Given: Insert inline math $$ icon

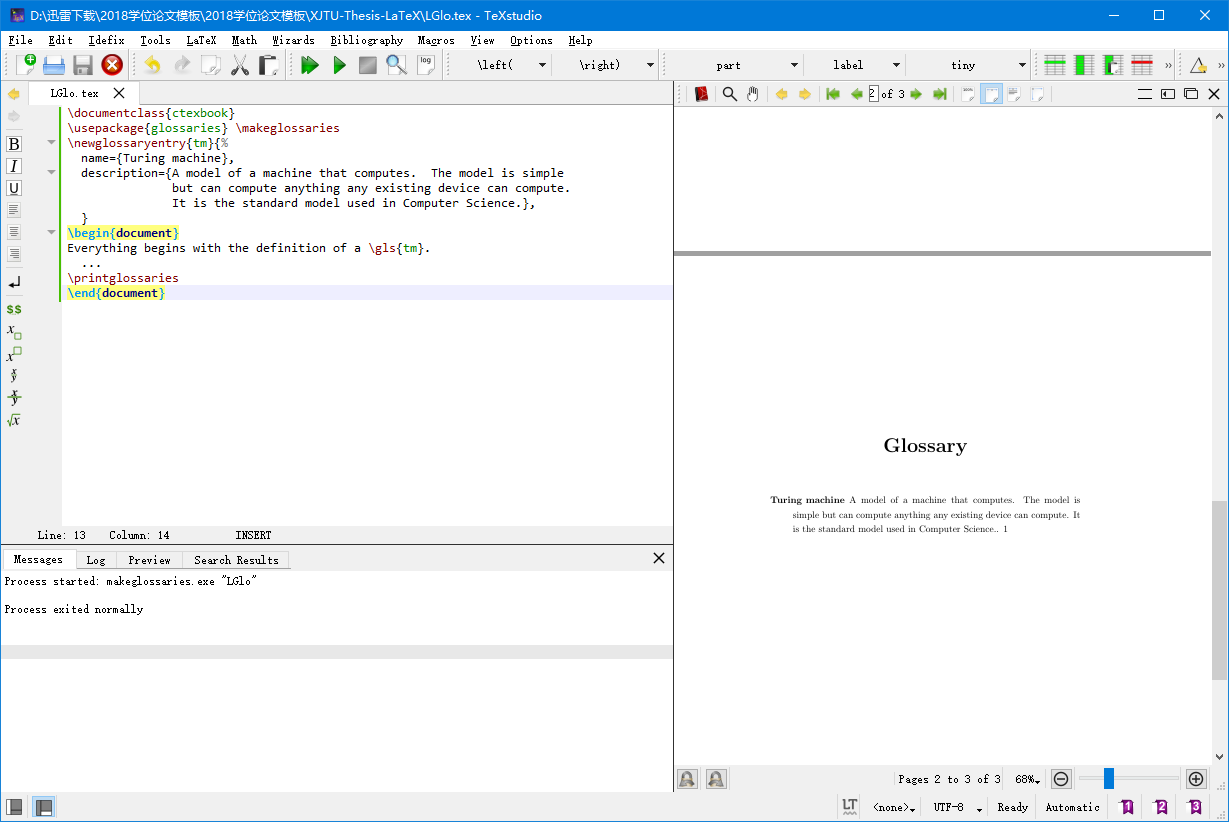Looking at the screenshot, I should 14,309.
